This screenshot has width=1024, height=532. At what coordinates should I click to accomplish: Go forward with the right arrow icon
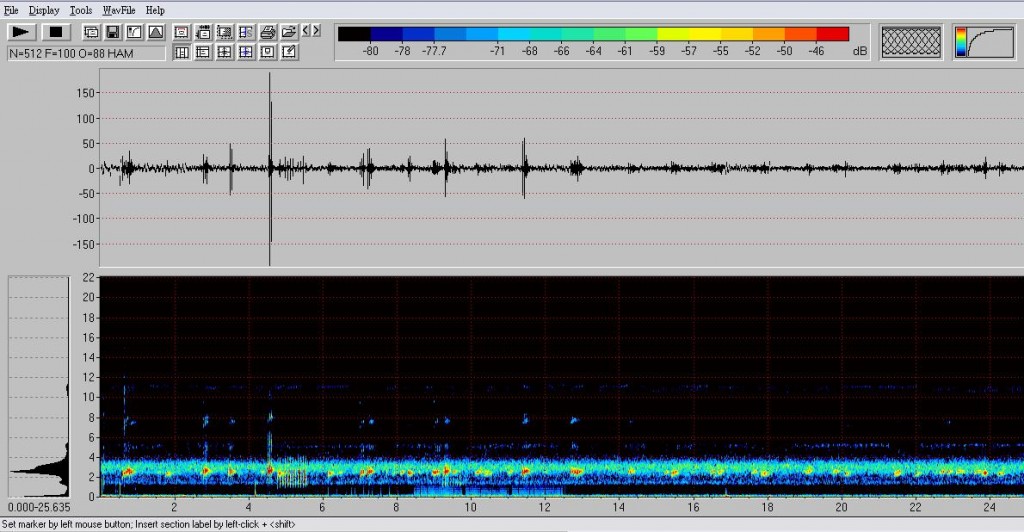pos(316,31)
